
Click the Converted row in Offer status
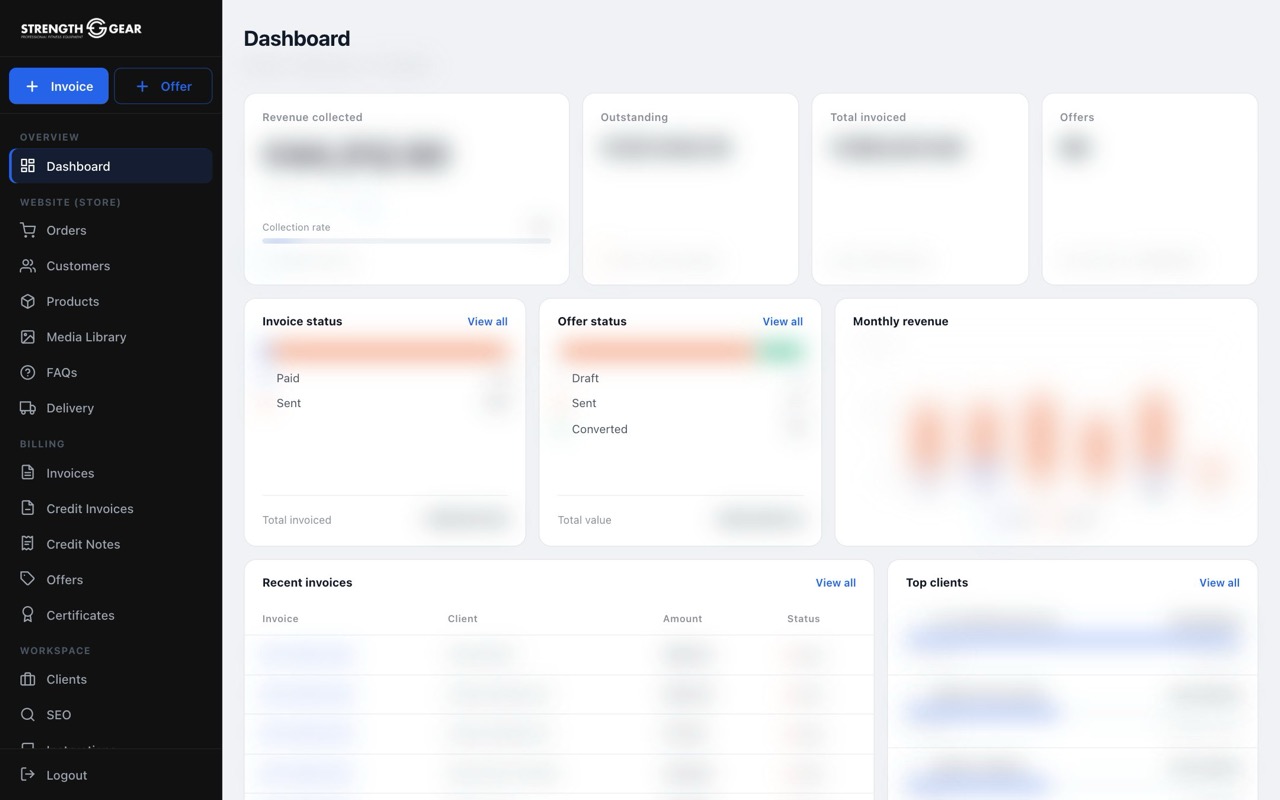click(x=680, y=429)
